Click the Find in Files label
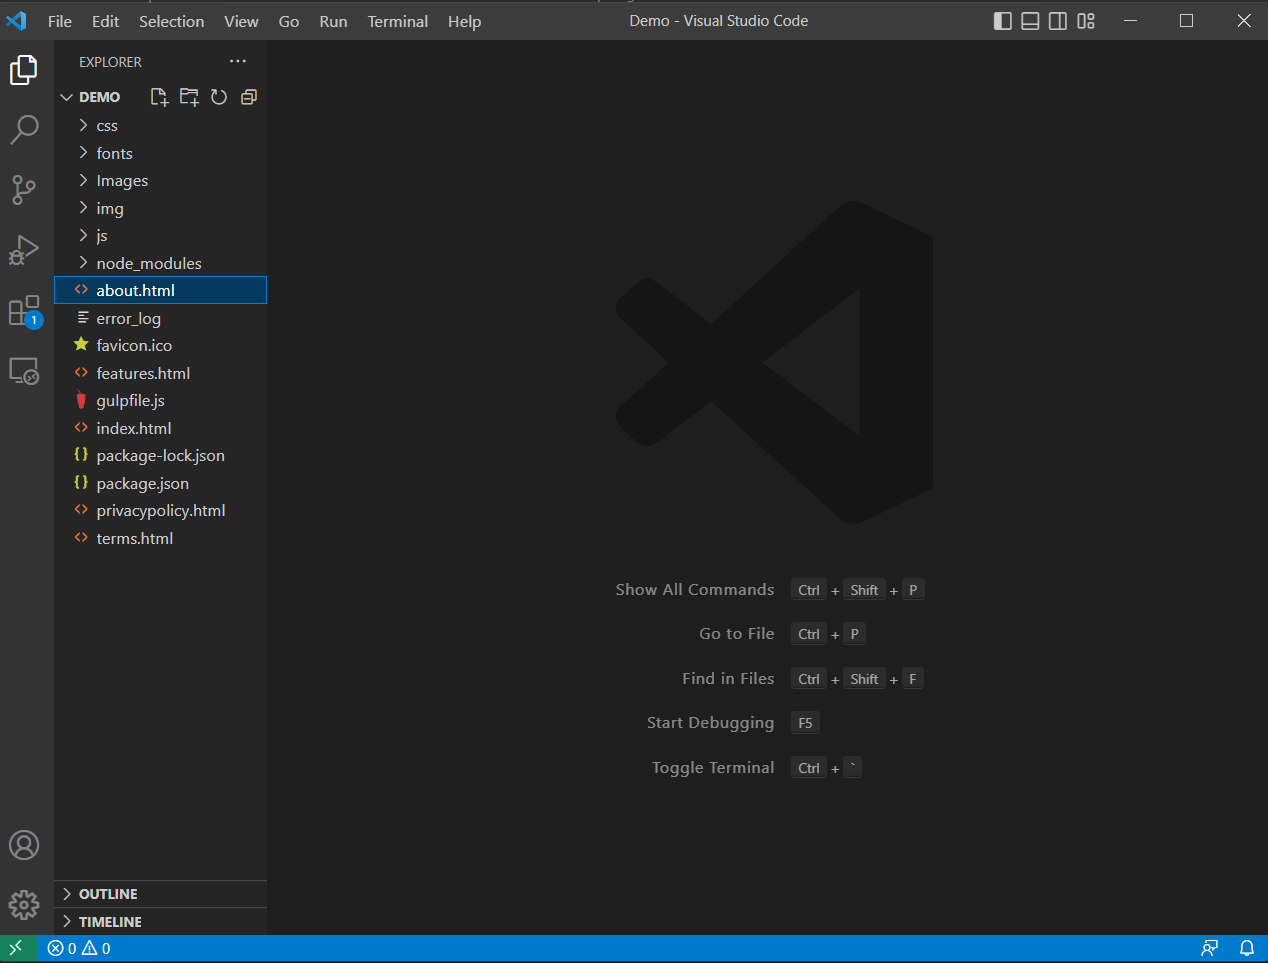1268x963 pixels. click(728, 679)
